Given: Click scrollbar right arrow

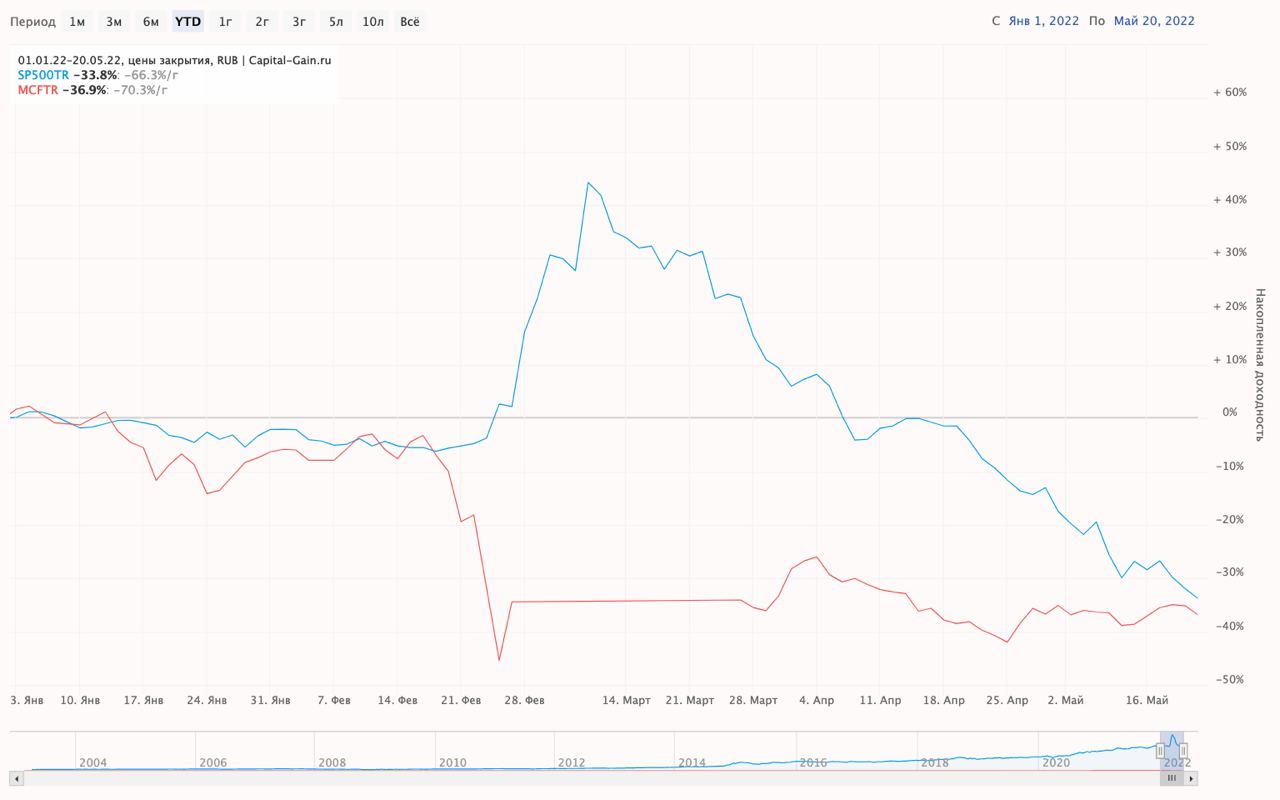Looking at the screenshot, I should point(1191,778).
